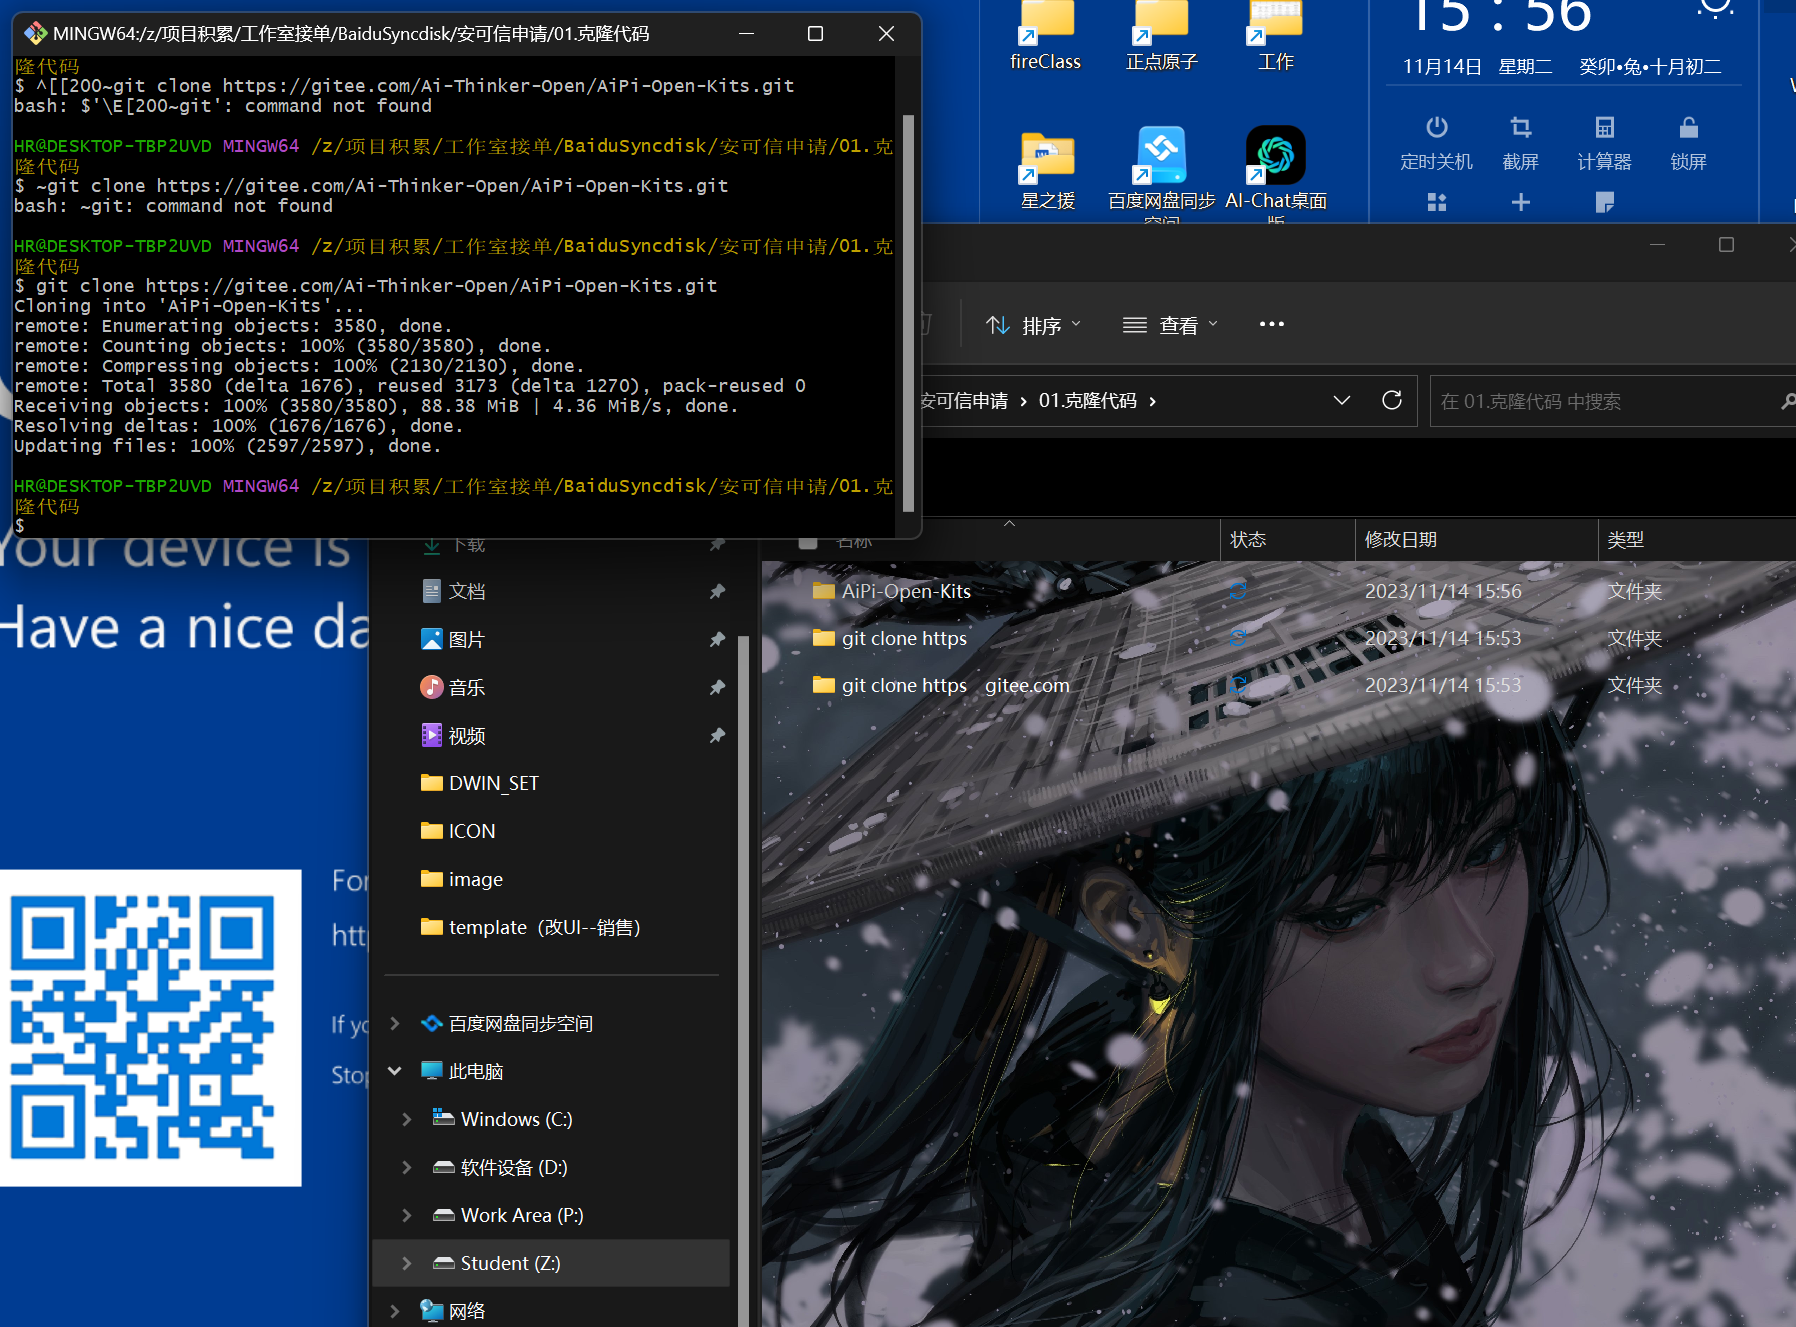Image resolution: width=1796 pixels, height=1327 pixels.
Task: Click the 01.克隆代码 breadcrumb
Action: pyautogui.click(x=1088, y=401)
